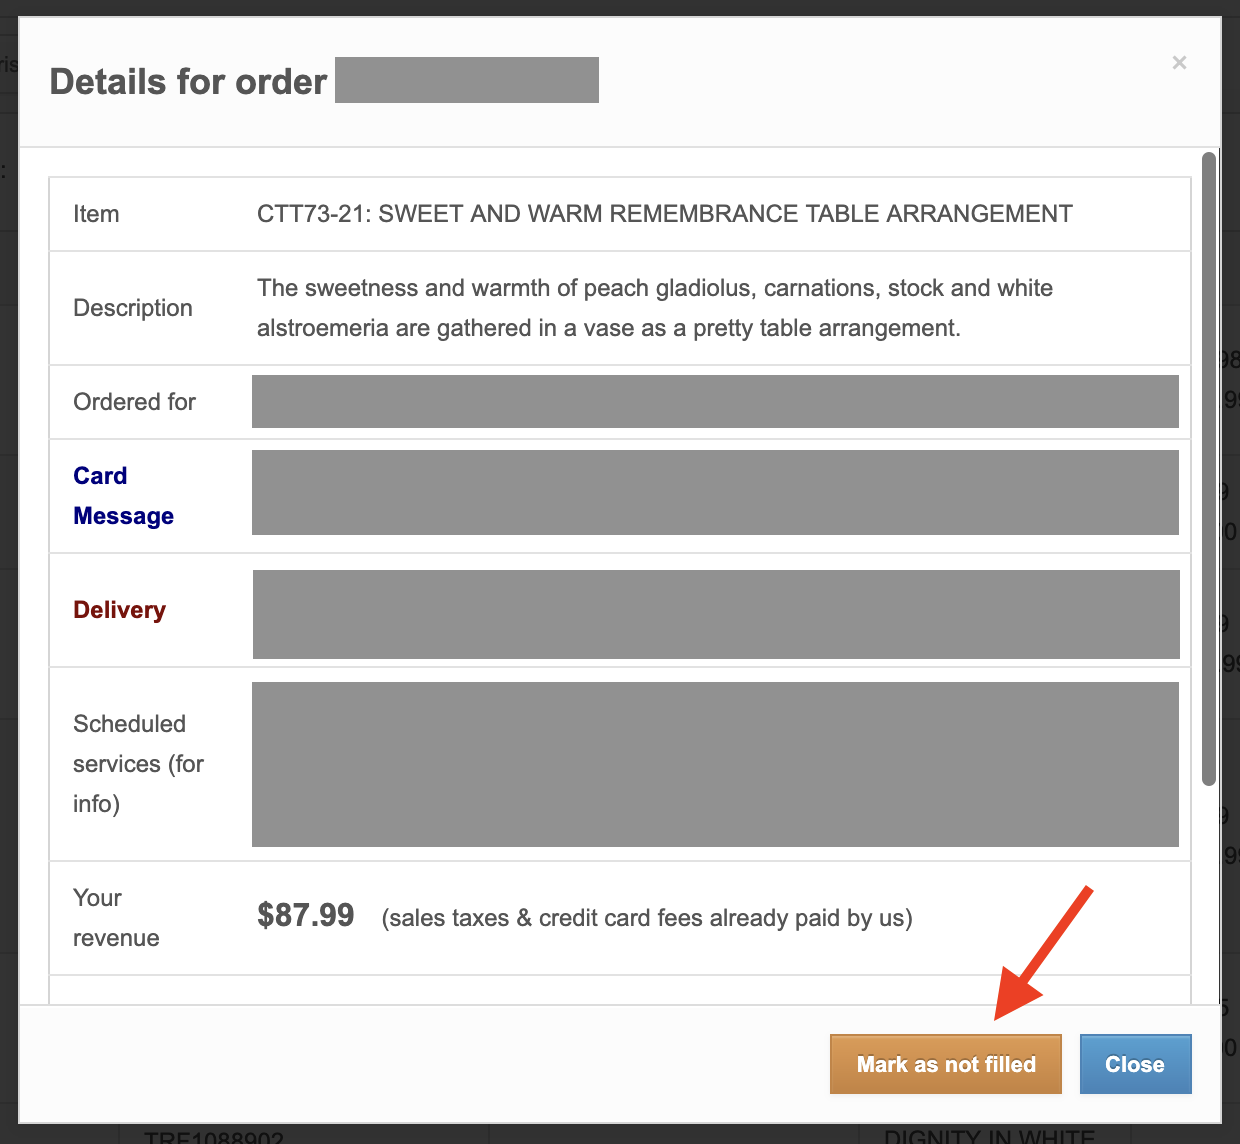
Task: Click the peach gladiolus description text
Action: (x=654, y=308)
